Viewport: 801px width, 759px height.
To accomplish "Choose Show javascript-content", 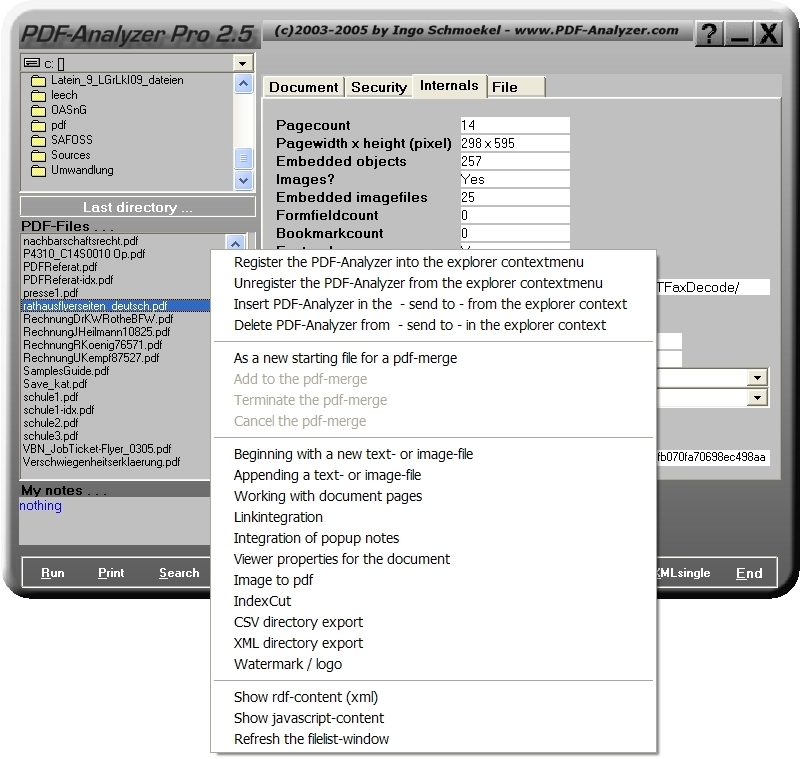I will 433,718.
